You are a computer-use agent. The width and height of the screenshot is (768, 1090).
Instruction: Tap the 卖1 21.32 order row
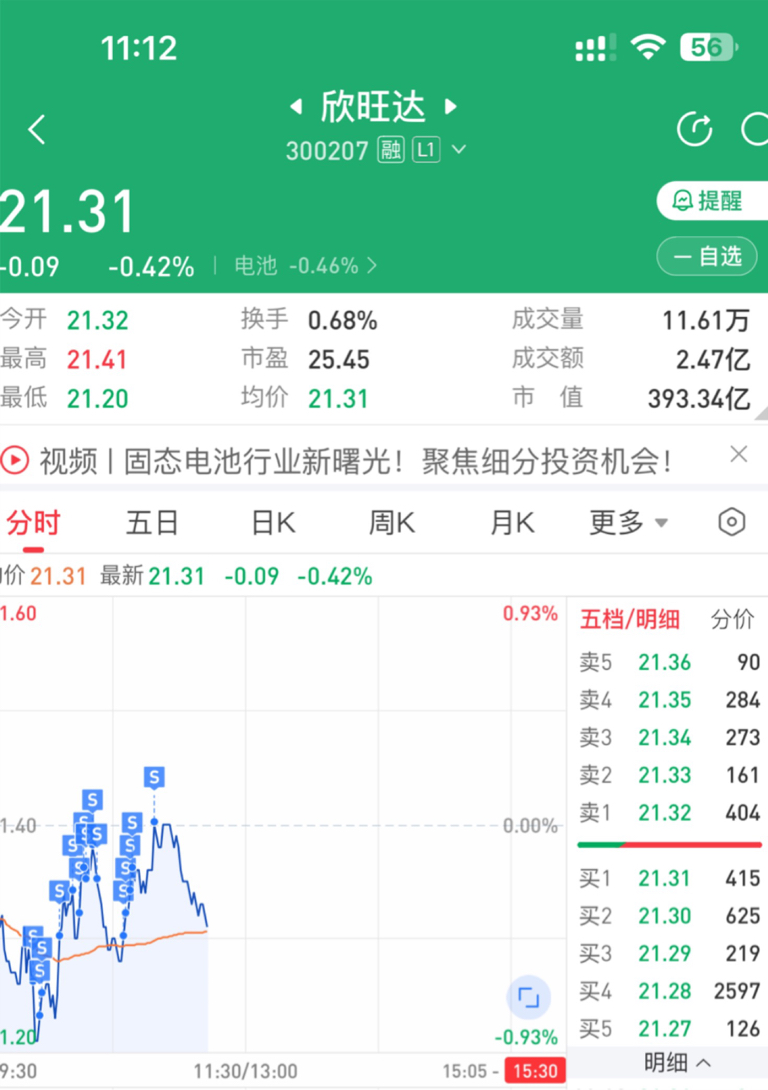[669, 812]
